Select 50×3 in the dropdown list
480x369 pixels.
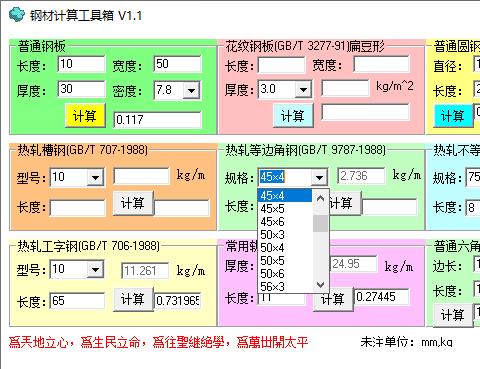(285, 235)
